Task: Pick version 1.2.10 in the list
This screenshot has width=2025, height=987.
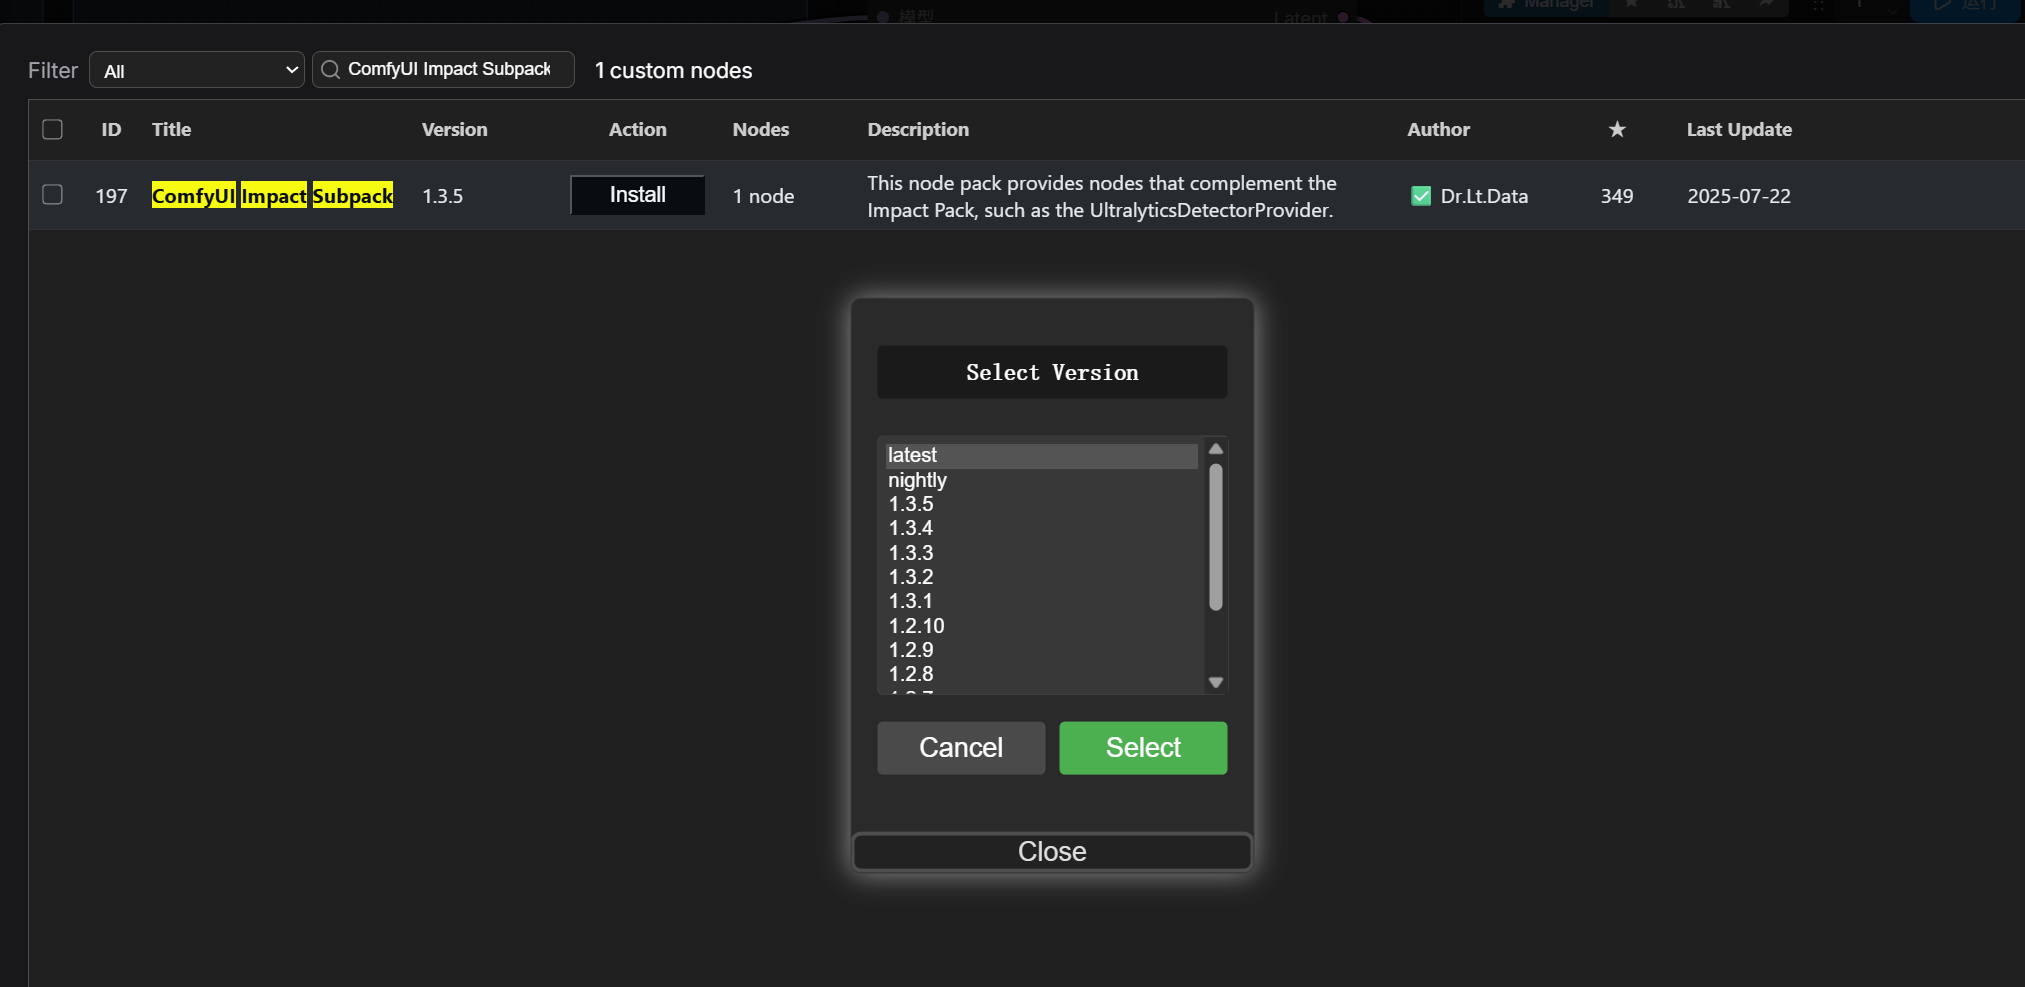Action: tap(1041, 626)
